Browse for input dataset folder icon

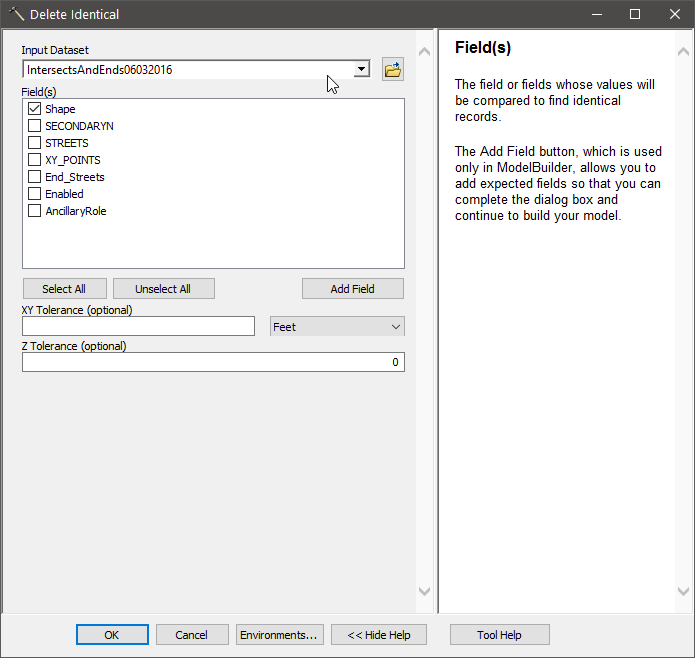pyautogui.click(x=393, y=69)
